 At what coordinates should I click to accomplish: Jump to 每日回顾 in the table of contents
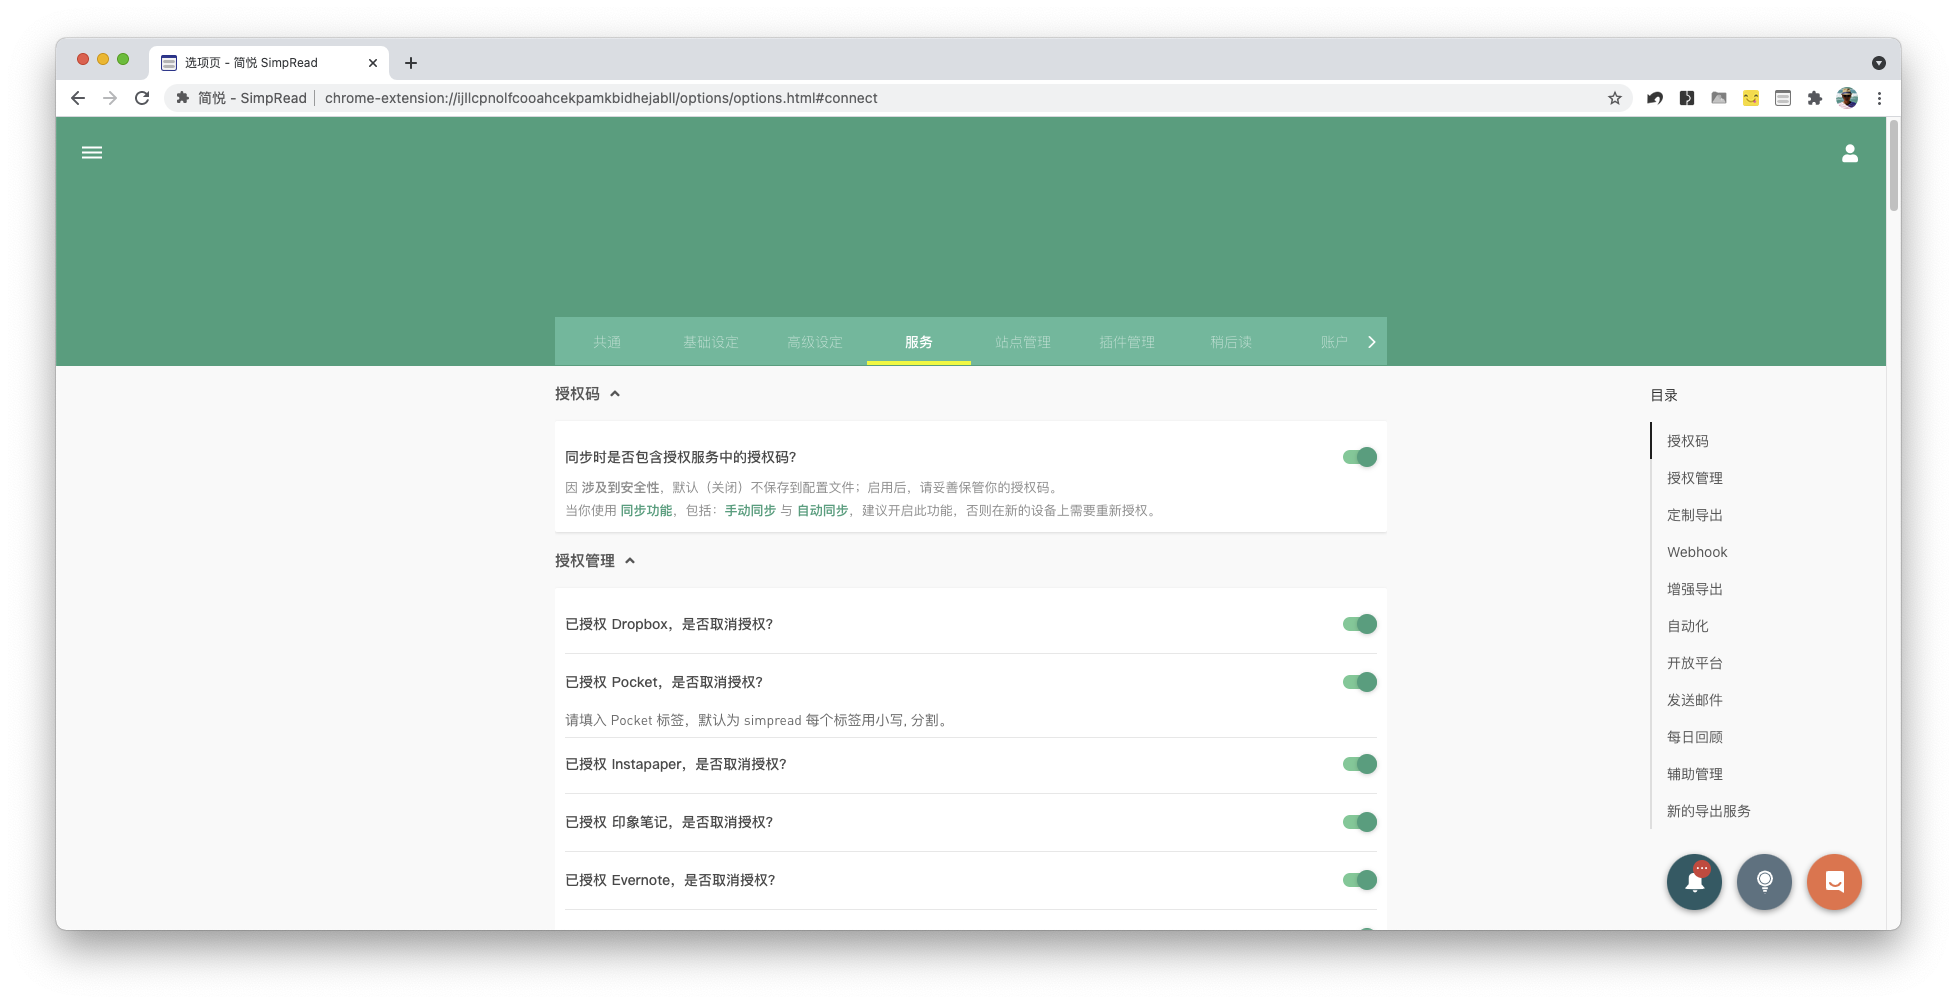[x=1695, y=737]
